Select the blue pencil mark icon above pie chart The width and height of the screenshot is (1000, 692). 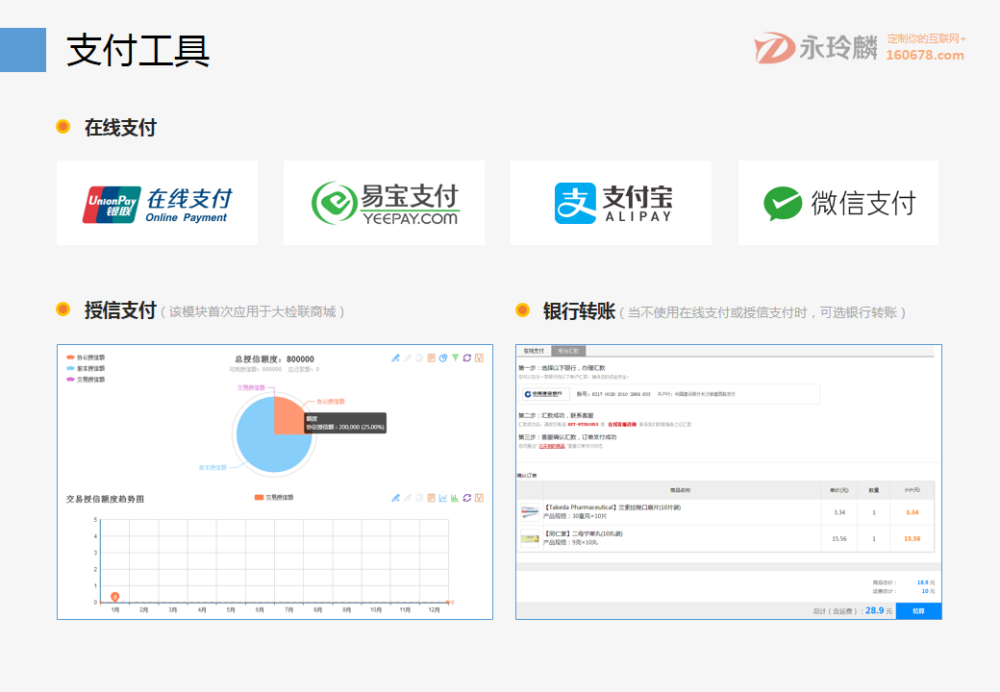395,358
